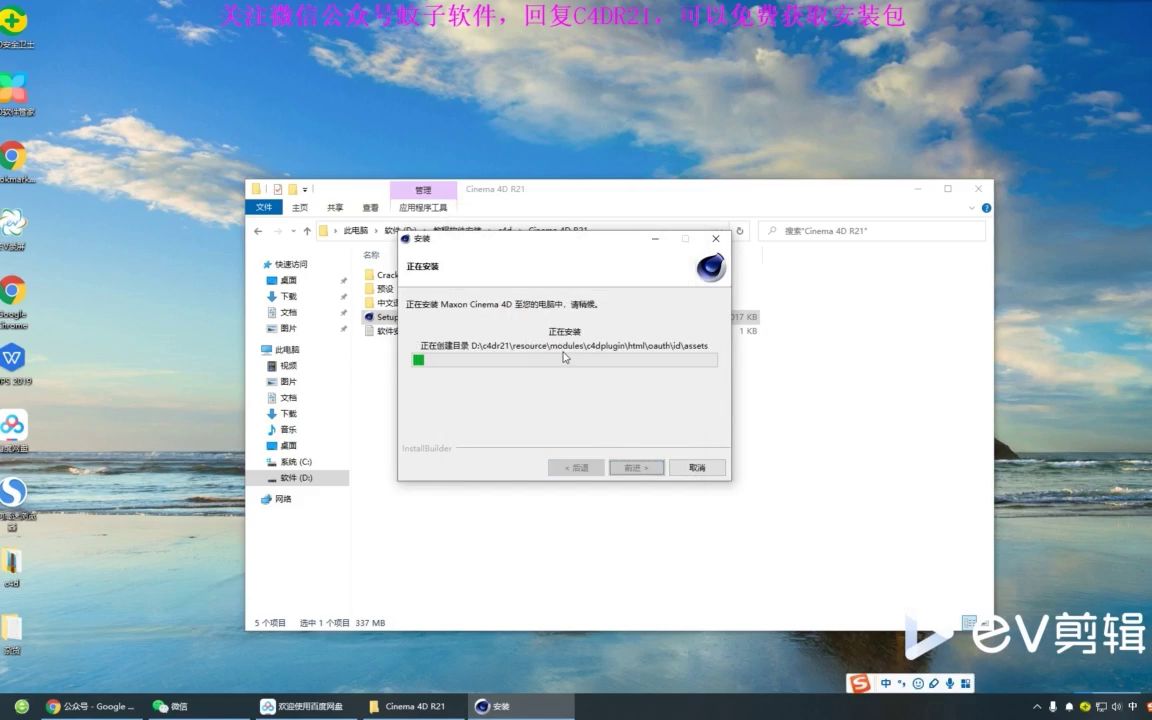1152x720 pixels.
Task: Click the Cancel (取消) button in installer
Action: [697, 467]
